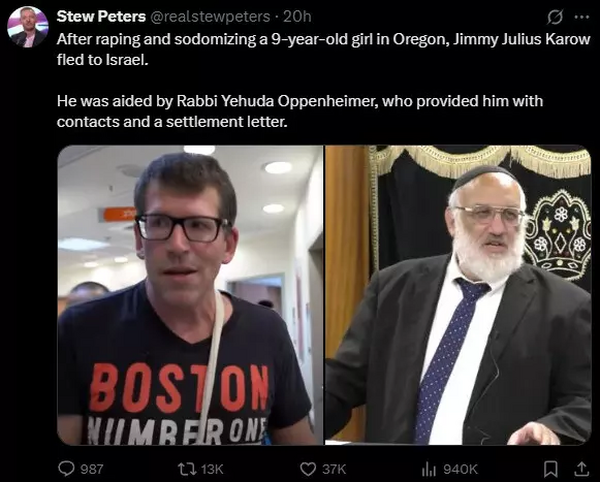Click the 37K likes count
Viewport: 600px width, 482px height.
334,469
